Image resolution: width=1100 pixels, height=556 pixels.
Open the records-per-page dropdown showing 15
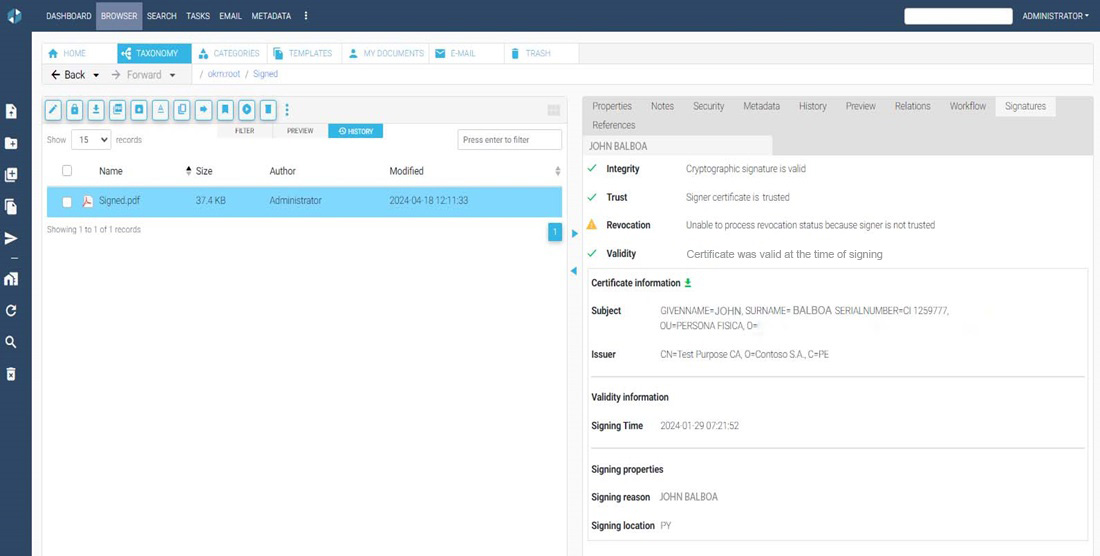[91, 140]
